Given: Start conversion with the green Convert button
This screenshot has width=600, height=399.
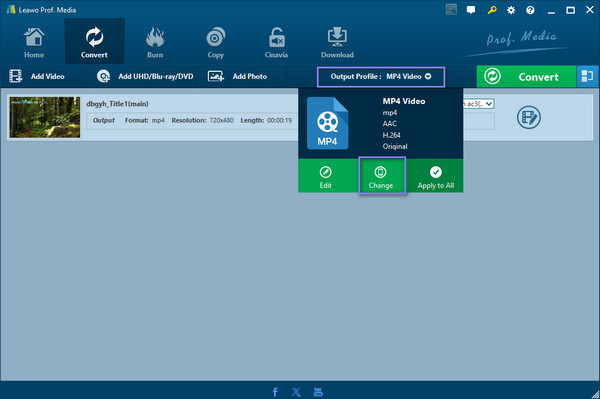Looking at the screenshot, I should 526,77.
